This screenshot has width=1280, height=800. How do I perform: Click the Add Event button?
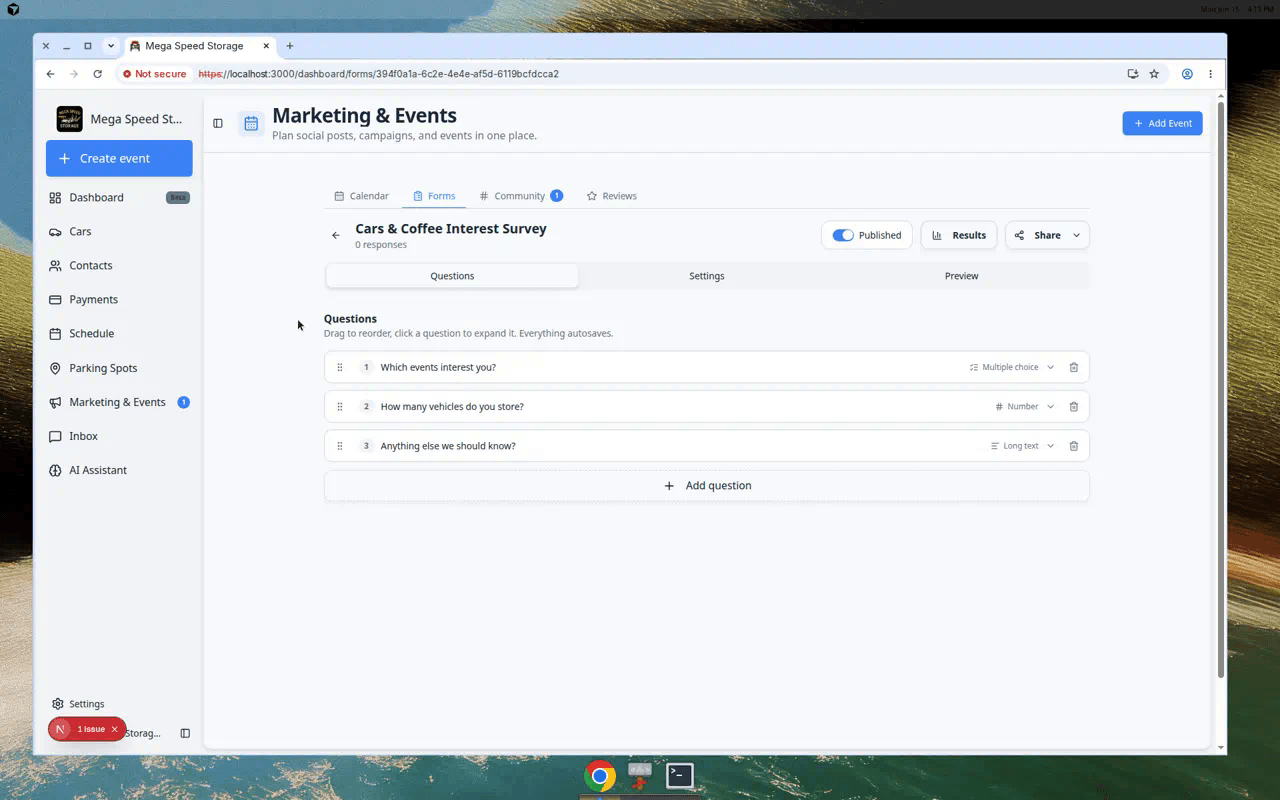pos(1162,123)
